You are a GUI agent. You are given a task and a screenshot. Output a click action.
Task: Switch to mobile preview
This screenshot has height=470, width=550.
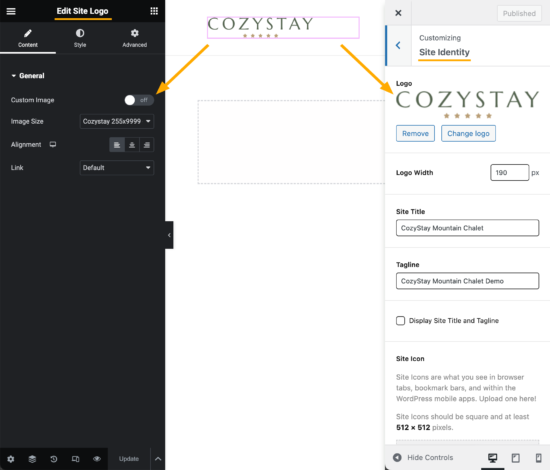[x=538, y=458]
